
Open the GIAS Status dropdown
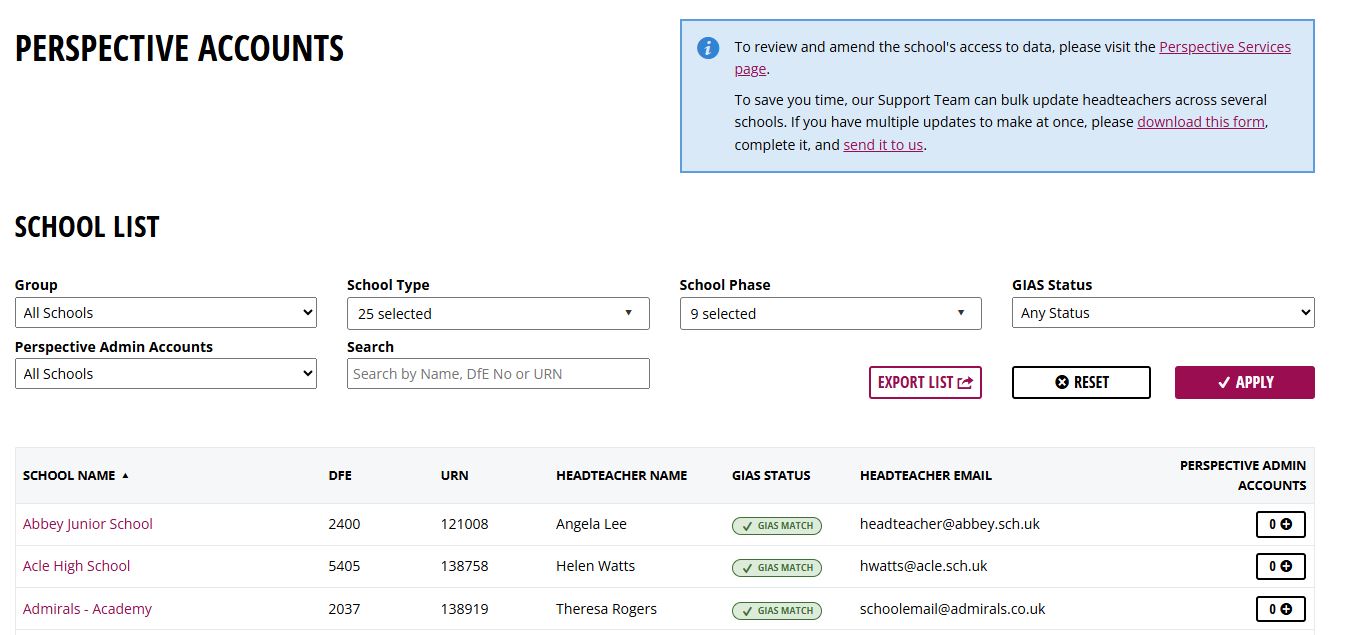coord(1163,313)
